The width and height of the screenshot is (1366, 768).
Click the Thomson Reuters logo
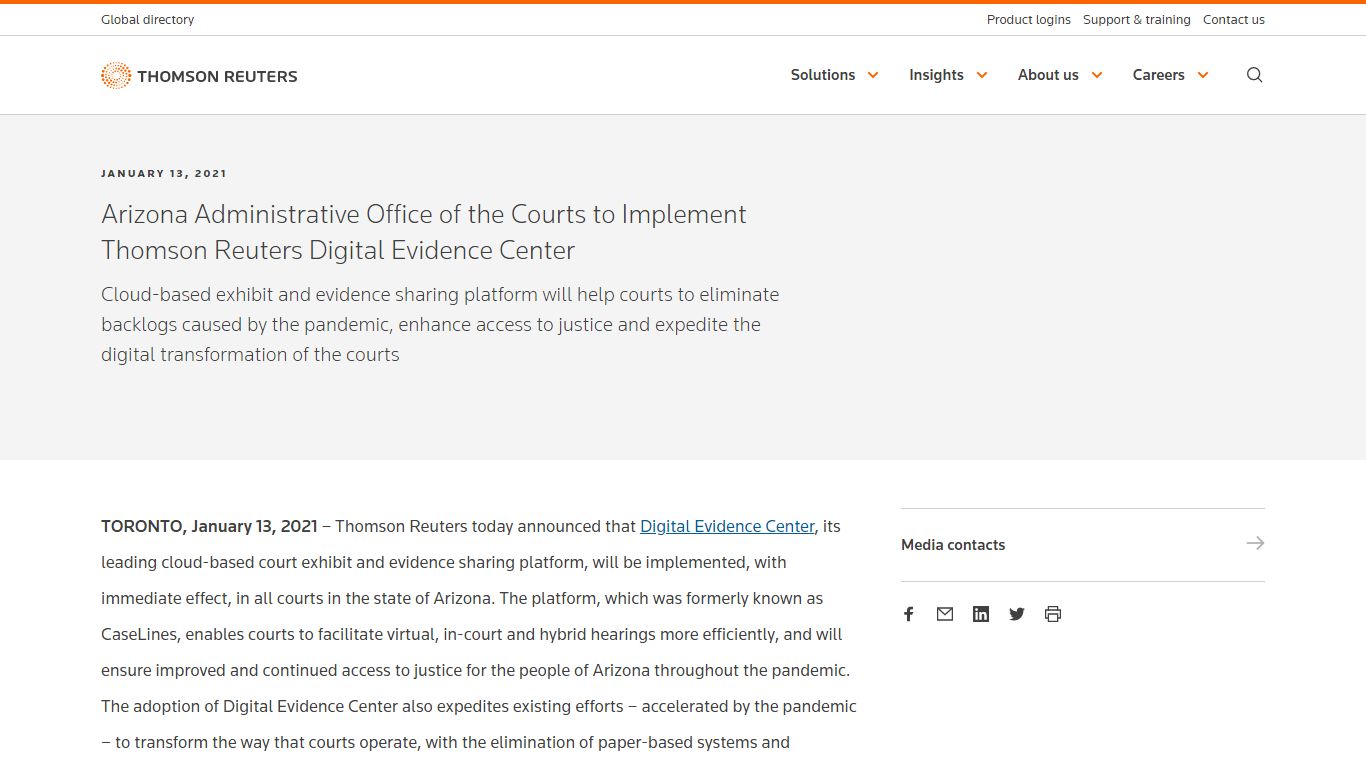199,75
